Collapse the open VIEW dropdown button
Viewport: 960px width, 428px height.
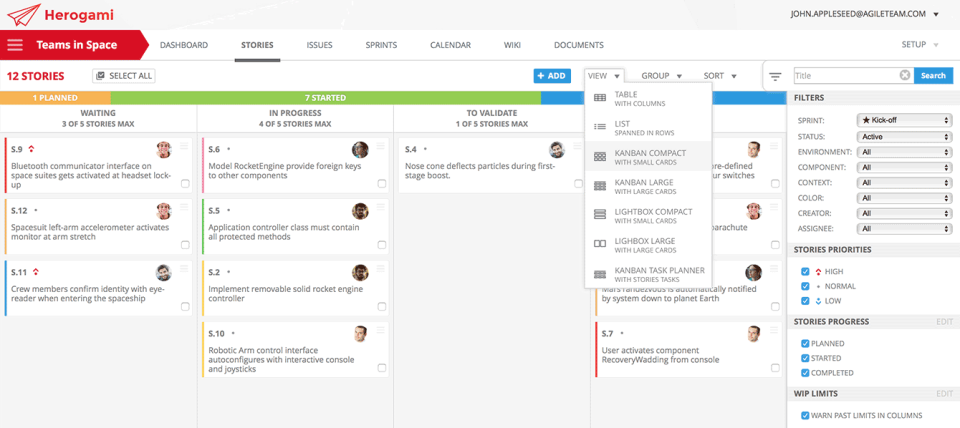[x=604, y=76]
